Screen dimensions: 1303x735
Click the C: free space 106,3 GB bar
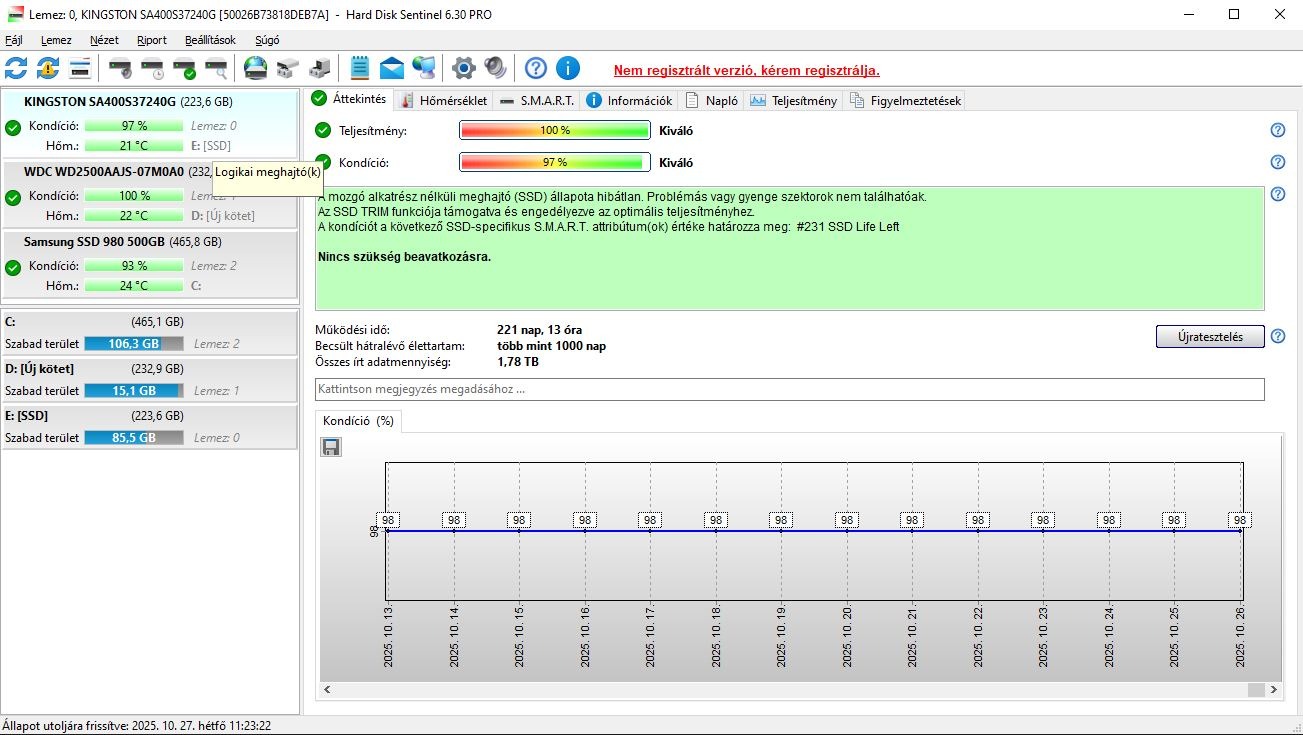click(134, 343)
